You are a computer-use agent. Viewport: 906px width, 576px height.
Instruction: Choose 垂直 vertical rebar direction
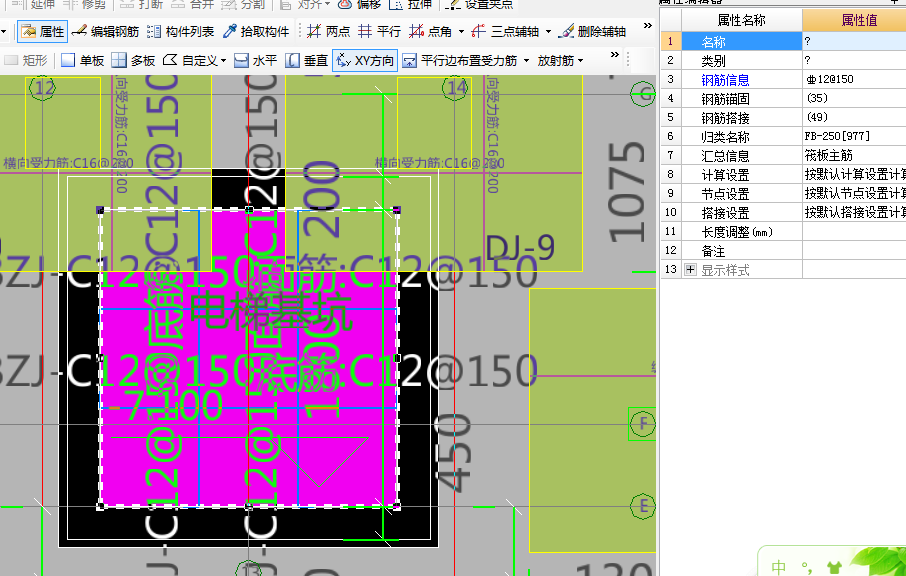click(x=307, y=61)
